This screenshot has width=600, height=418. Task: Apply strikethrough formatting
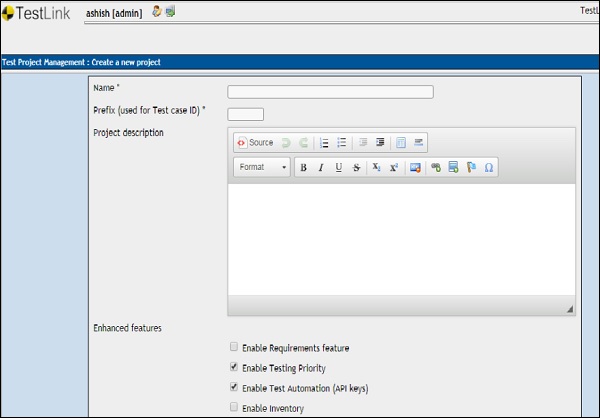pos(357,168)
